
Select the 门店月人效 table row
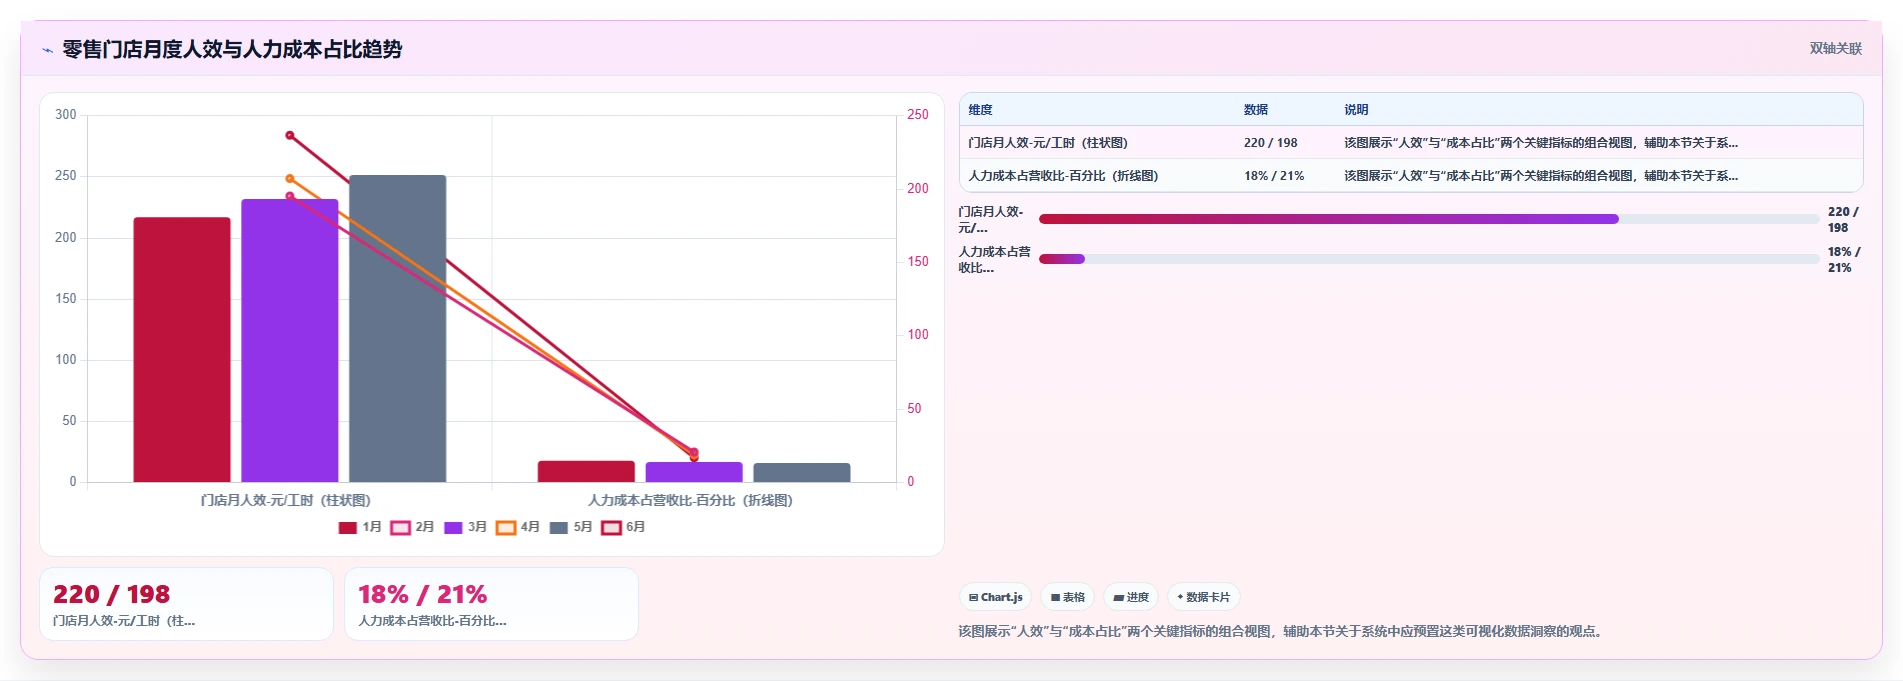pyautogui.click(x=1411, y=143)
